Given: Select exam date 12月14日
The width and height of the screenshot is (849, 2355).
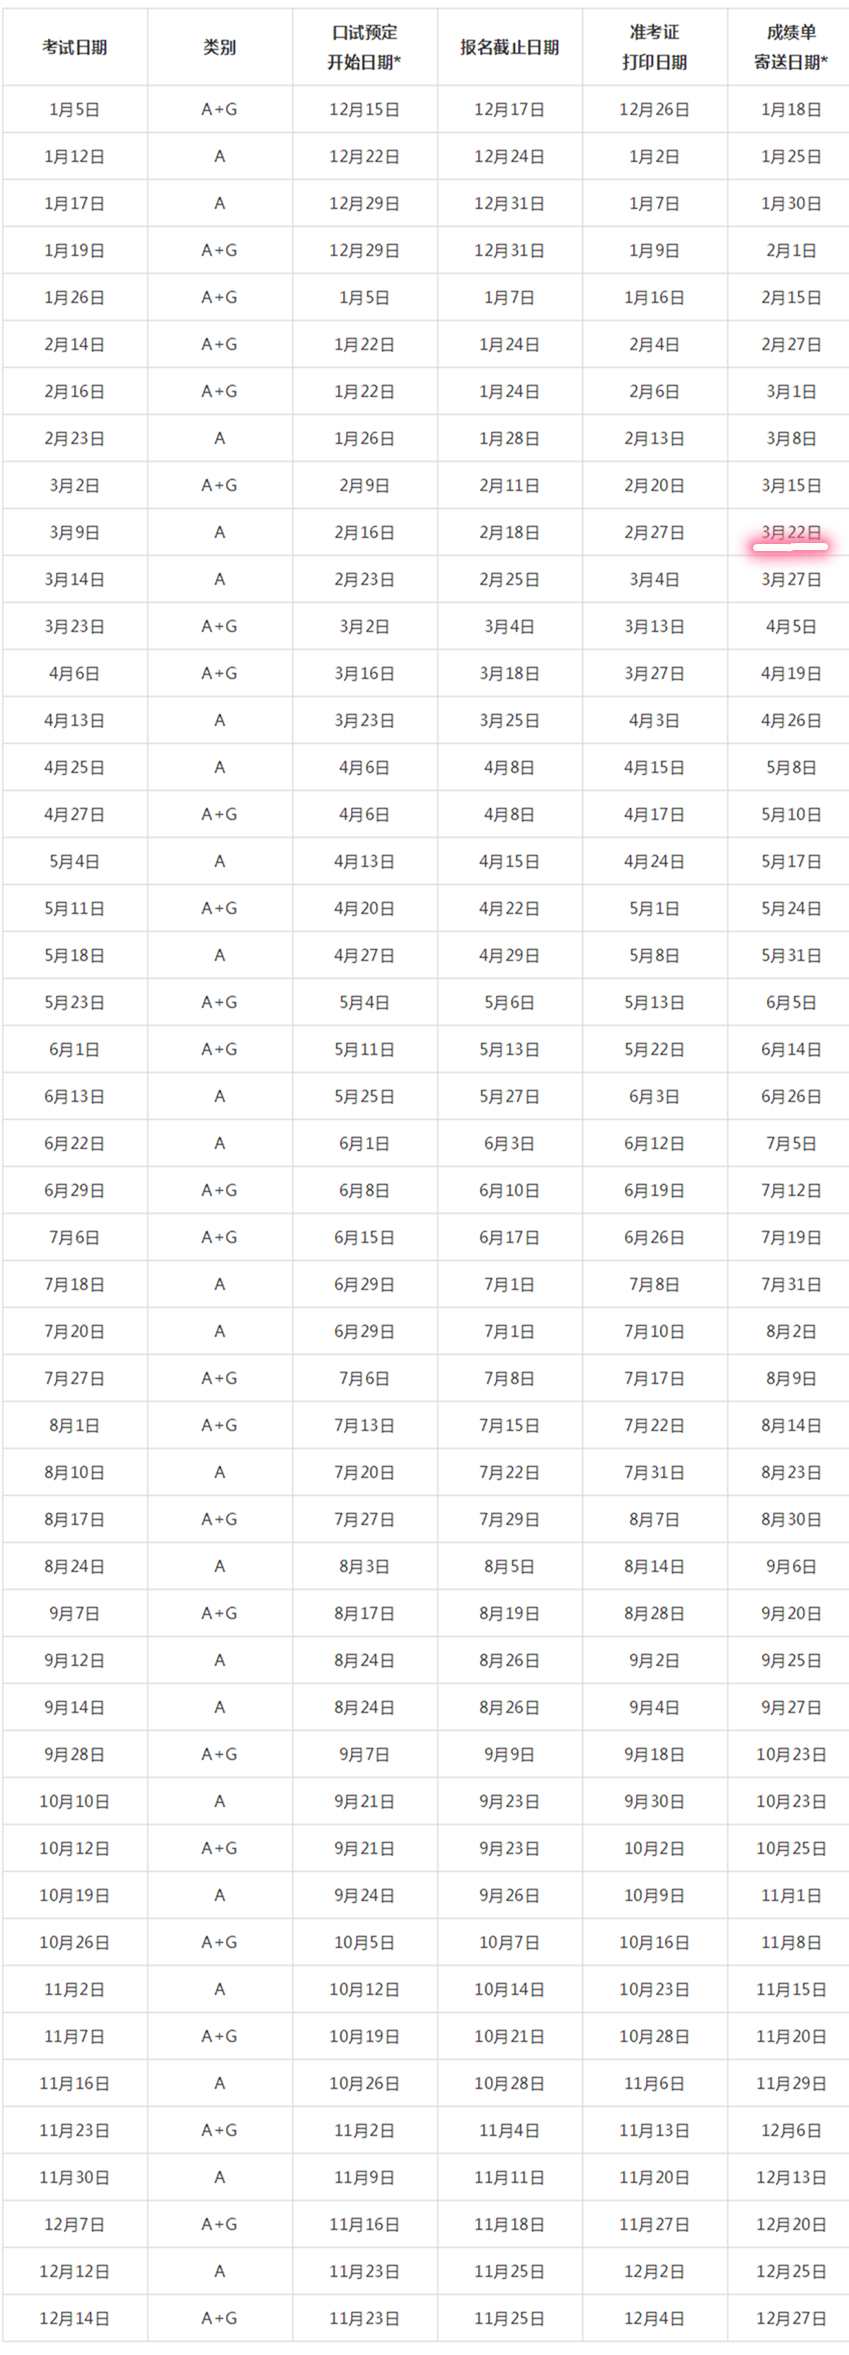Looking at the screenshot, I should [75, 2318].
